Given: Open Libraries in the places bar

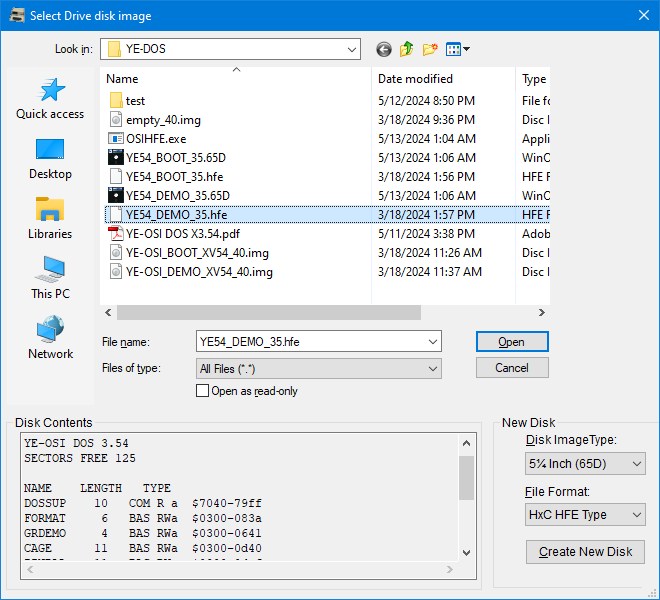Looking at the screenshot, I should click(50, 219).
